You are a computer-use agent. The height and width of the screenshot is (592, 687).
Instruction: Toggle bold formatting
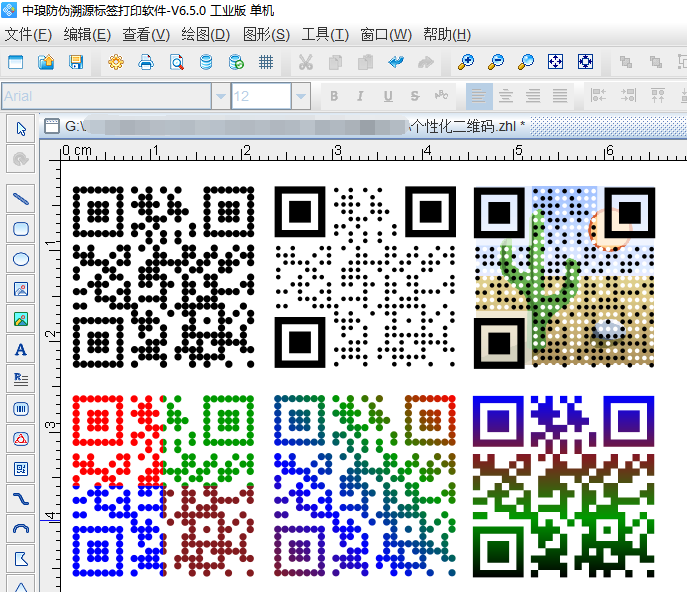(334, 97)
